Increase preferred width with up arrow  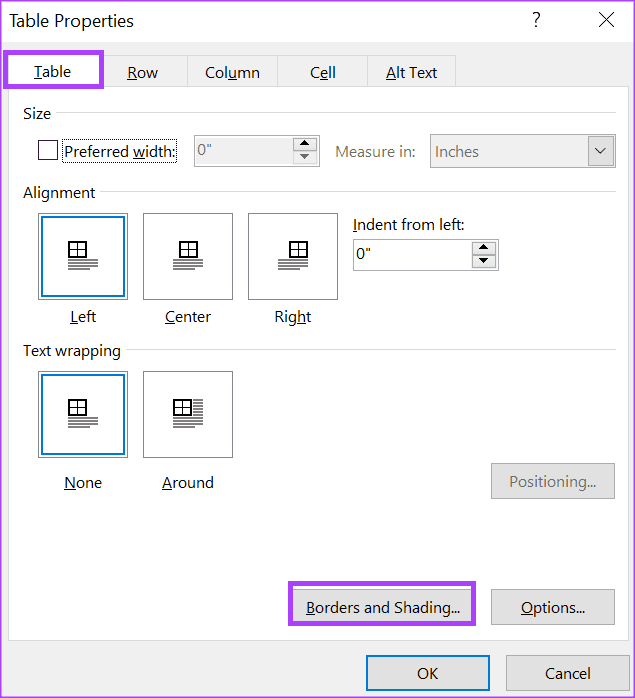click(x=305, y=144)
